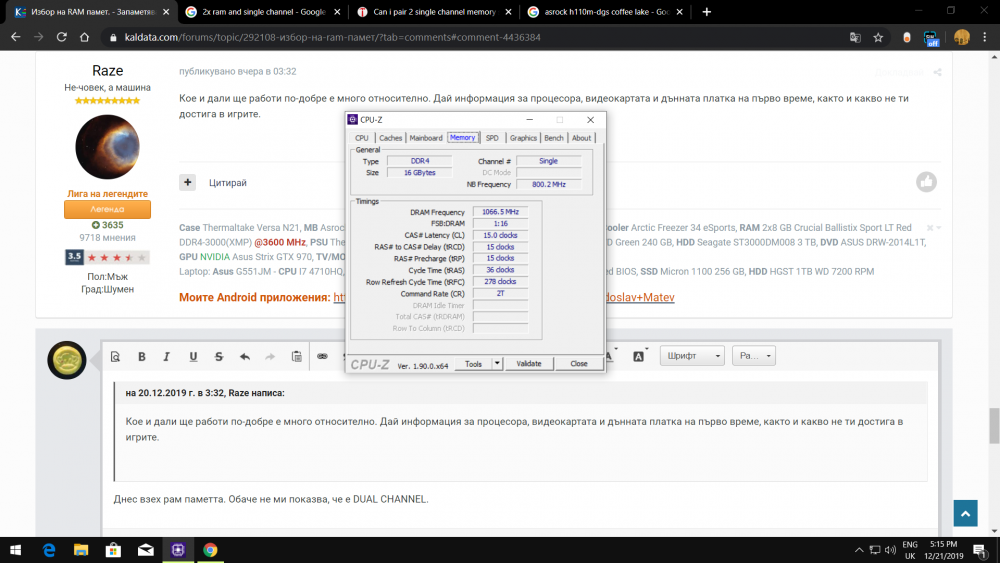Image resolution: width=1000 pixels, height=563 pixels.
Task: Toggle bold formatting in the reply editor
Action: pos(142,356)
